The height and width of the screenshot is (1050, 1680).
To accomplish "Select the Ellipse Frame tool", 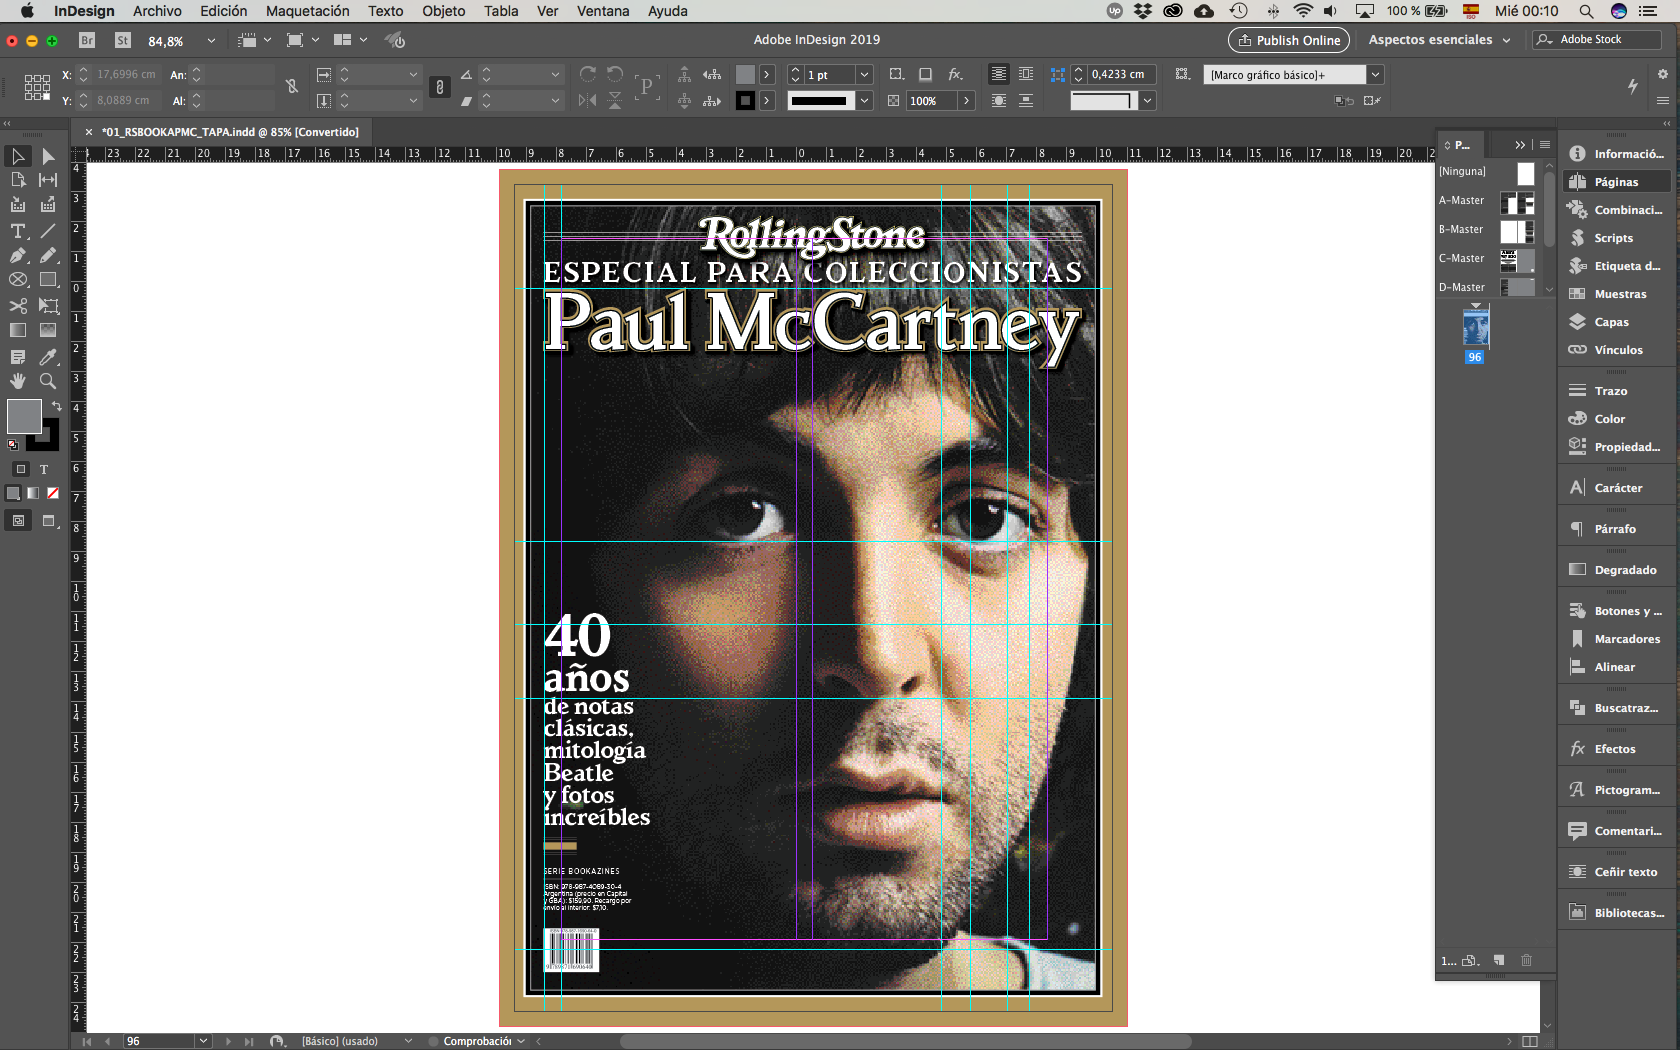I will [x=18, y=280].
